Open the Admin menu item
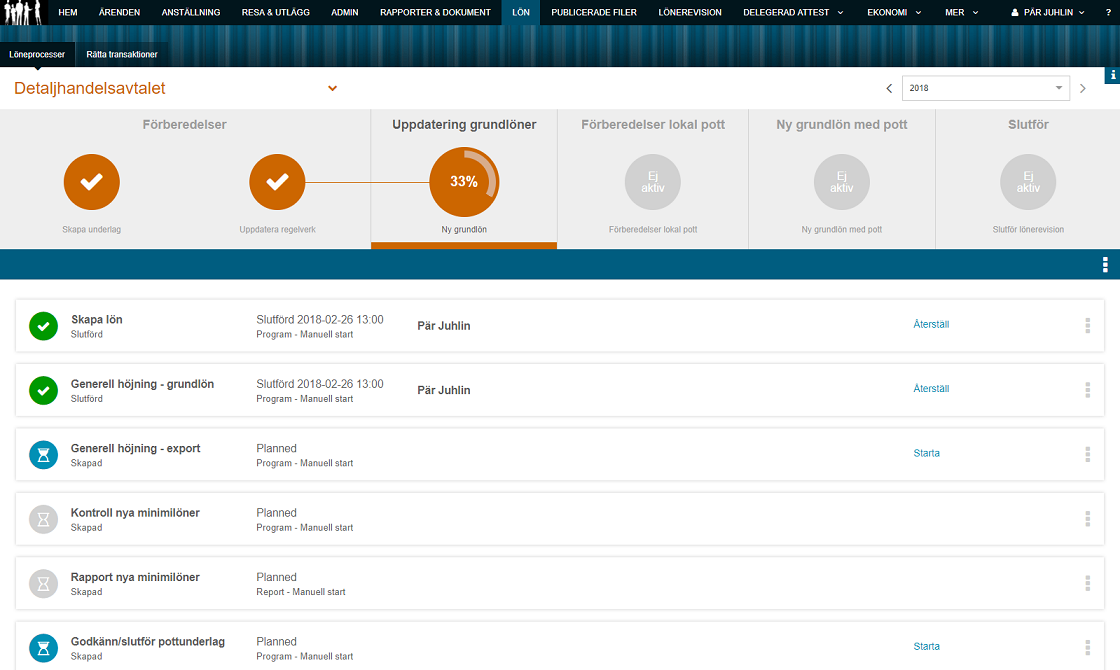 344,12
